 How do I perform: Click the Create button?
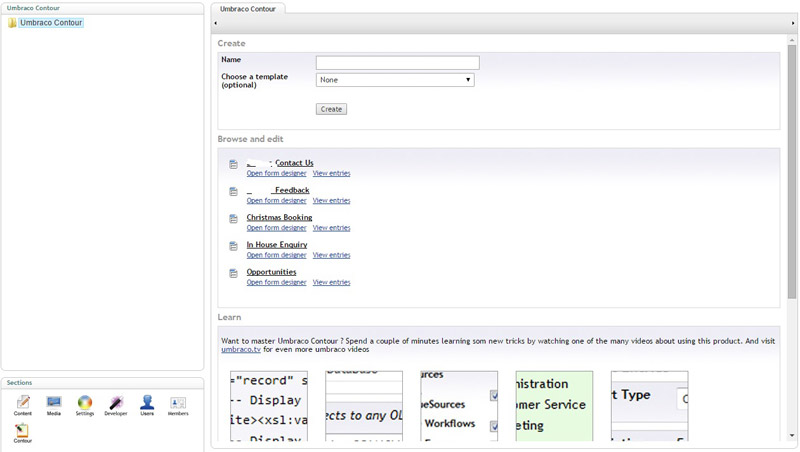click(331, 109)
